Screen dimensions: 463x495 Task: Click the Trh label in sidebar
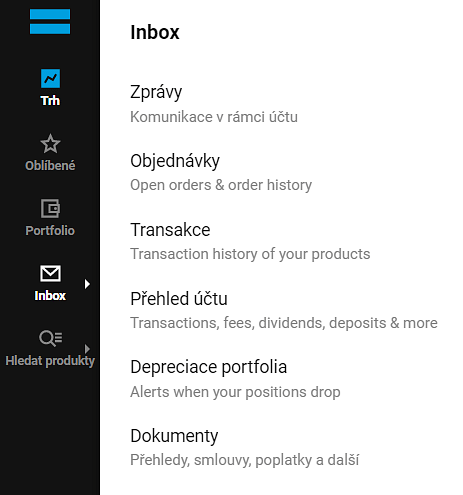click(x=50, y=101)
